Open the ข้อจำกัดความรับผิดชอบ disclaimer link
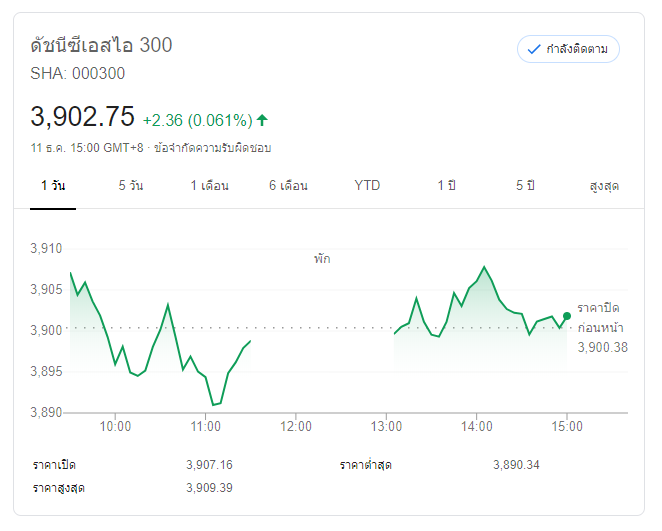 click(x=213, y=147)
